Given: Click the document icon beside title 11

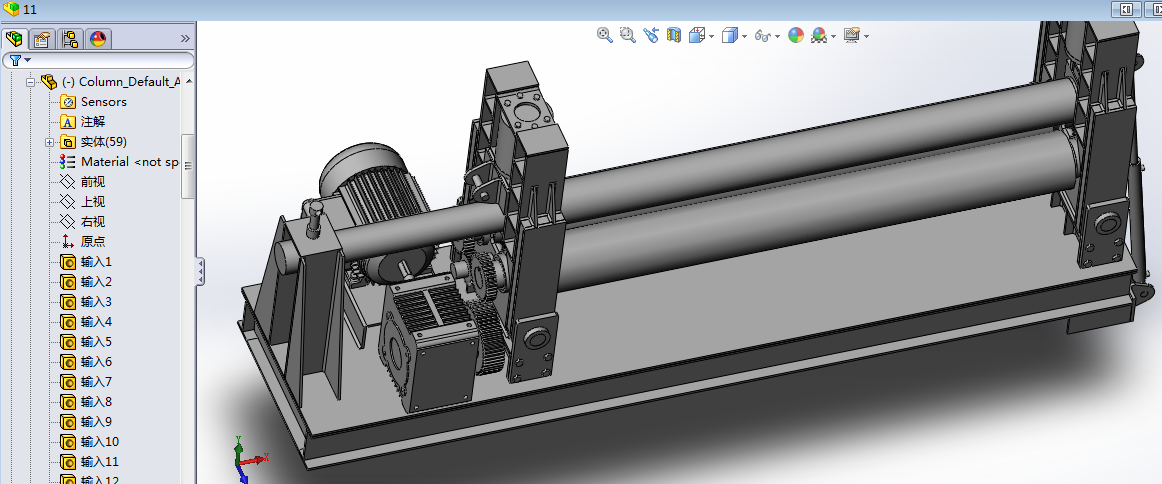Looking at the screenshot, I should (x=11, y=10).
